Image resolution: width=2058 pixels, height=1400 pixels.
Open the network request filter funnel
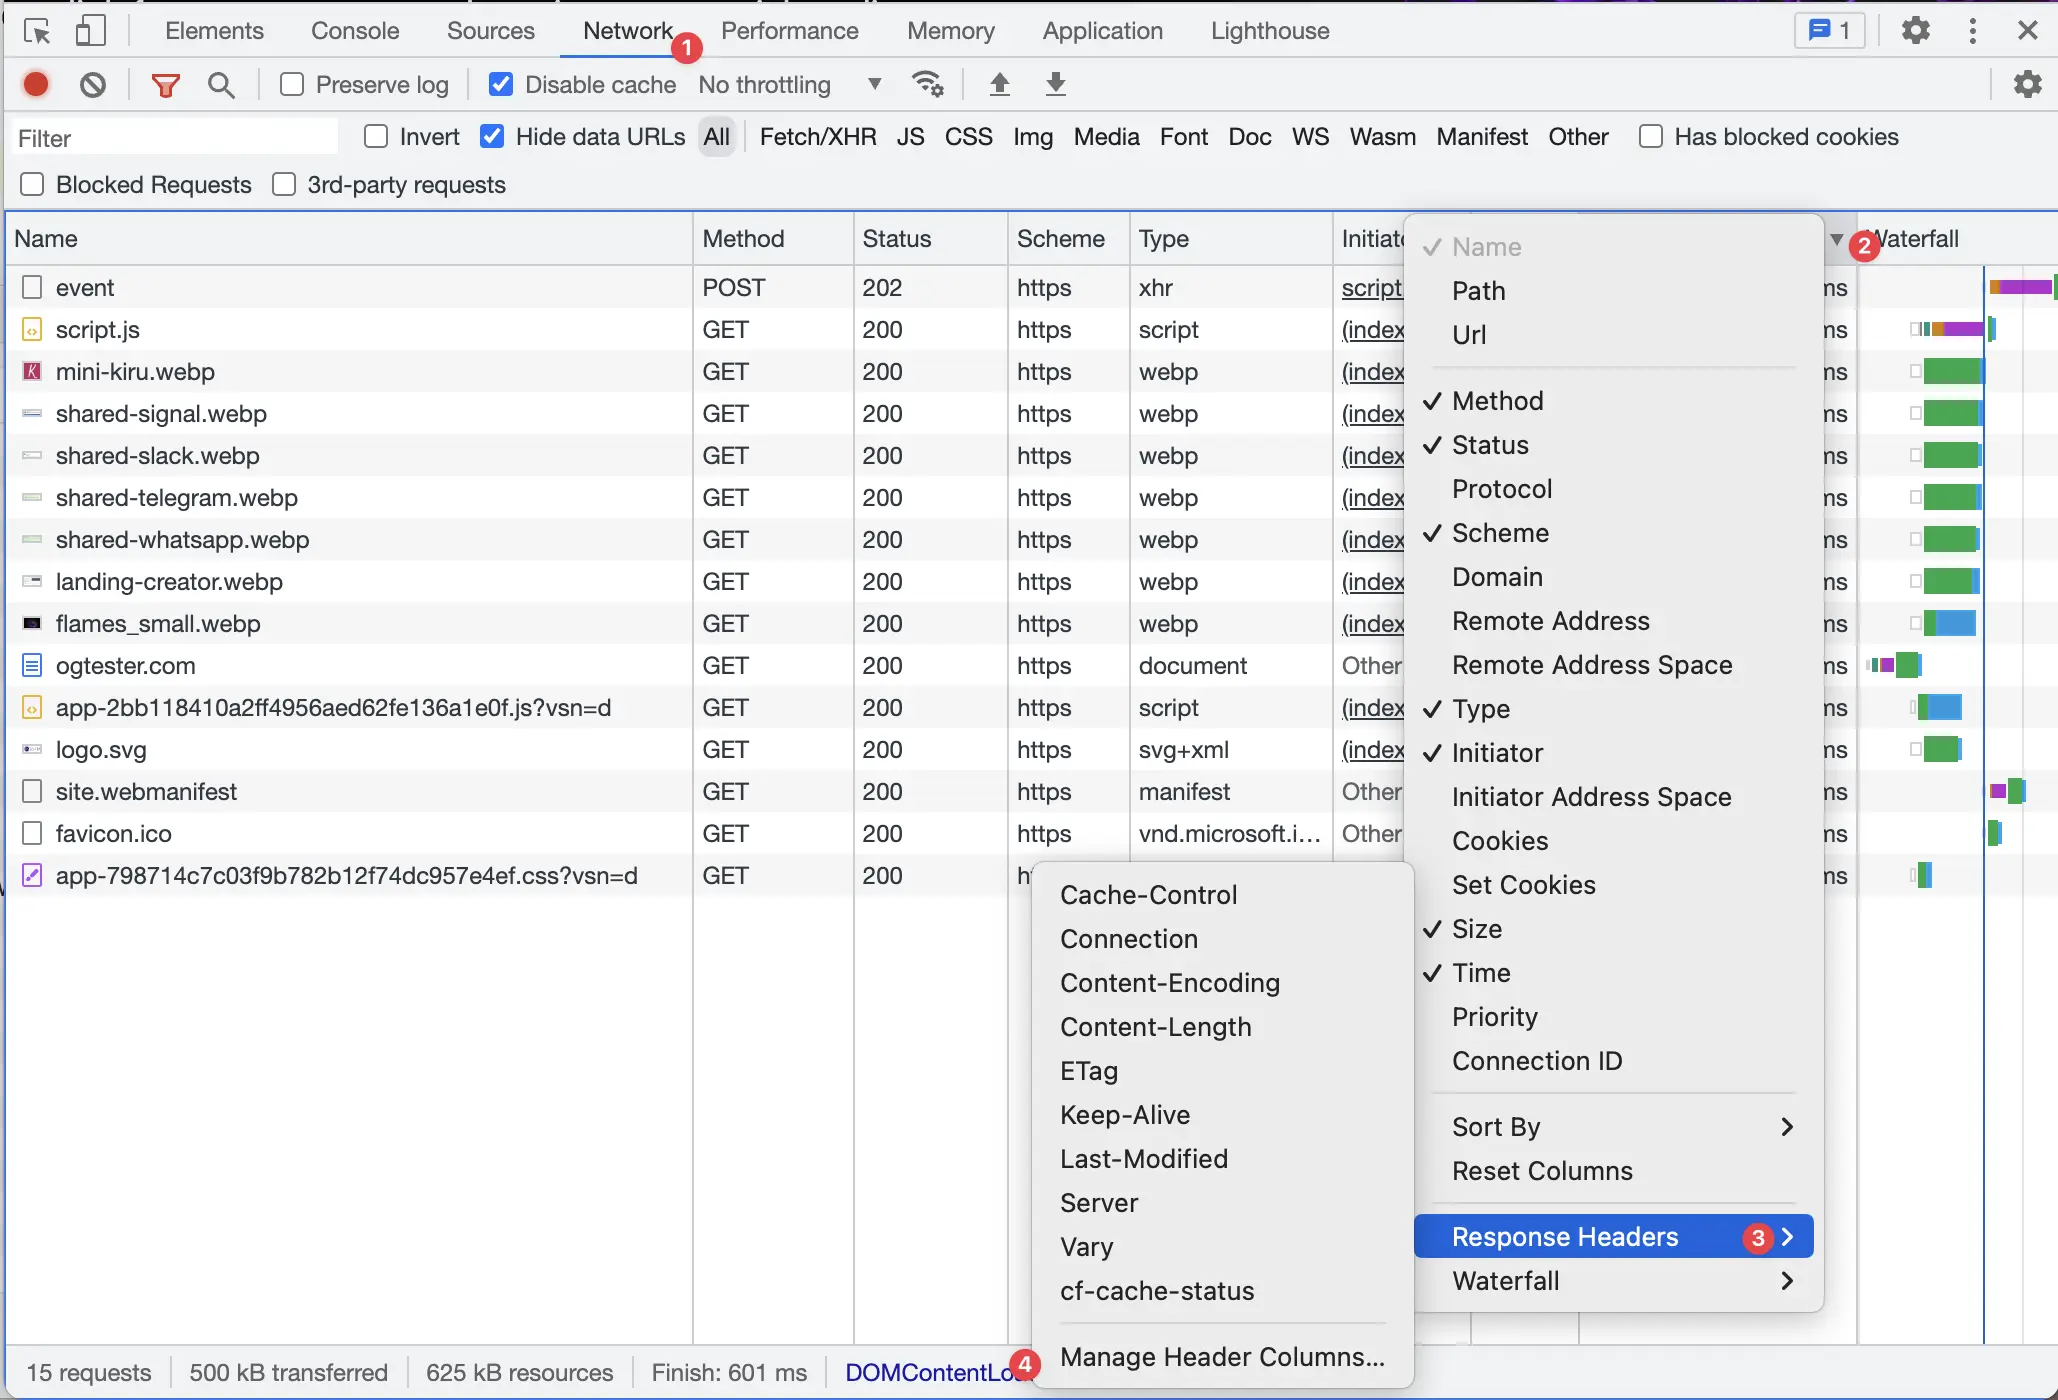166,84
